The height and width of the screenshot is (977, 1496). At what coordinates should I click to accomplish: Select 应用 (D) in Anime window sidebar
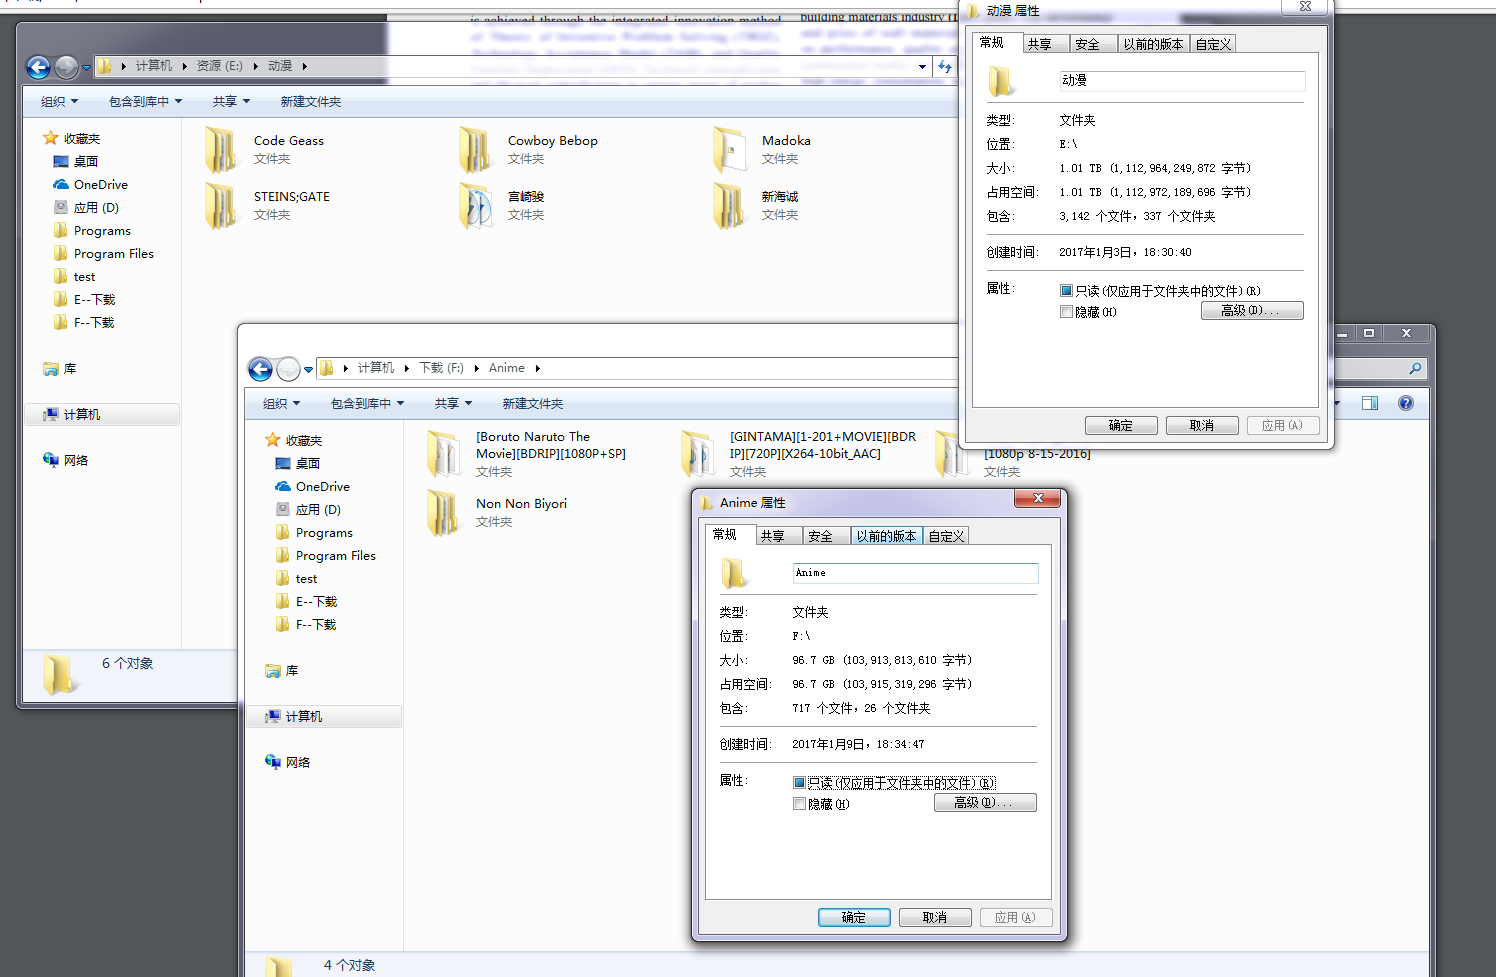pos(308,510)
